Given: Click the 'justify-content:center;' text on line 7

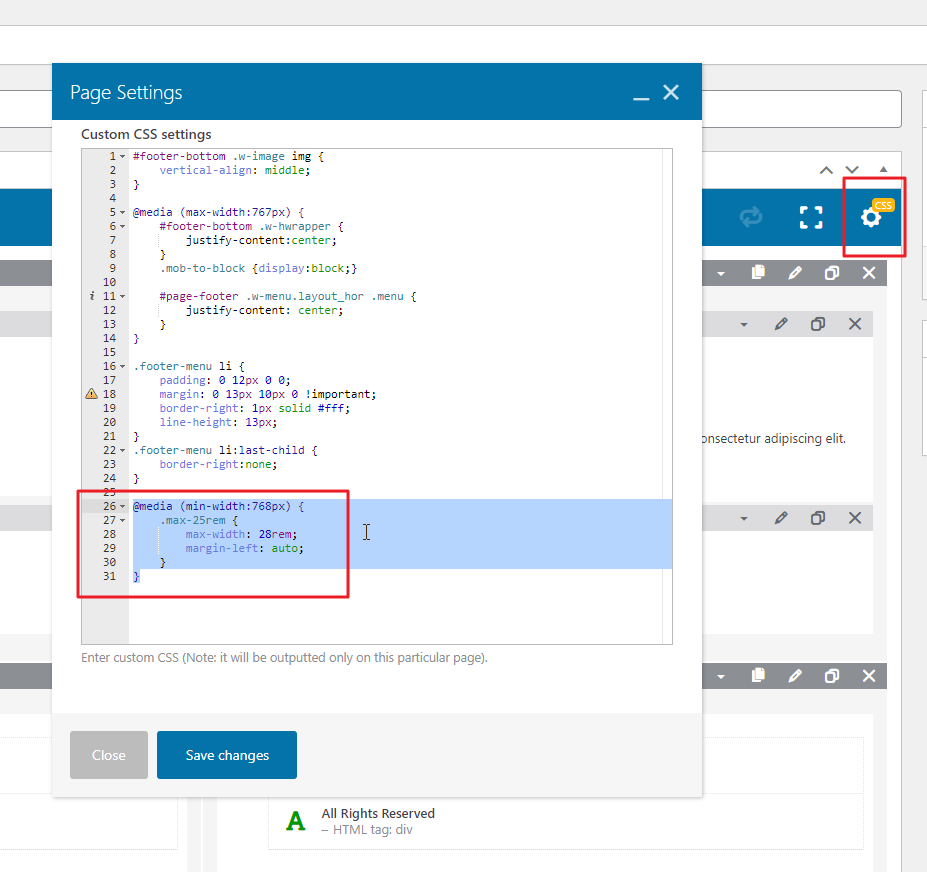Looking at the screenshot, I should (261, 240).
